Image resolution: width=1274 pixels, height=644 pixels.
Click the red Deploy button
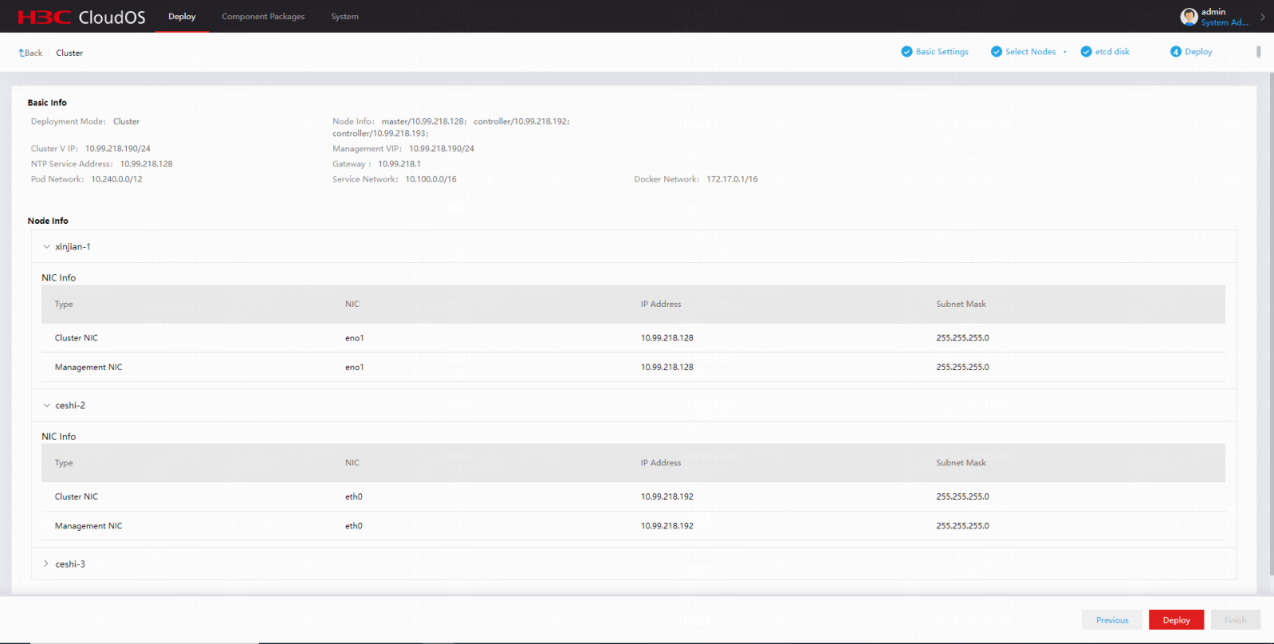[x=1176, y=620]
